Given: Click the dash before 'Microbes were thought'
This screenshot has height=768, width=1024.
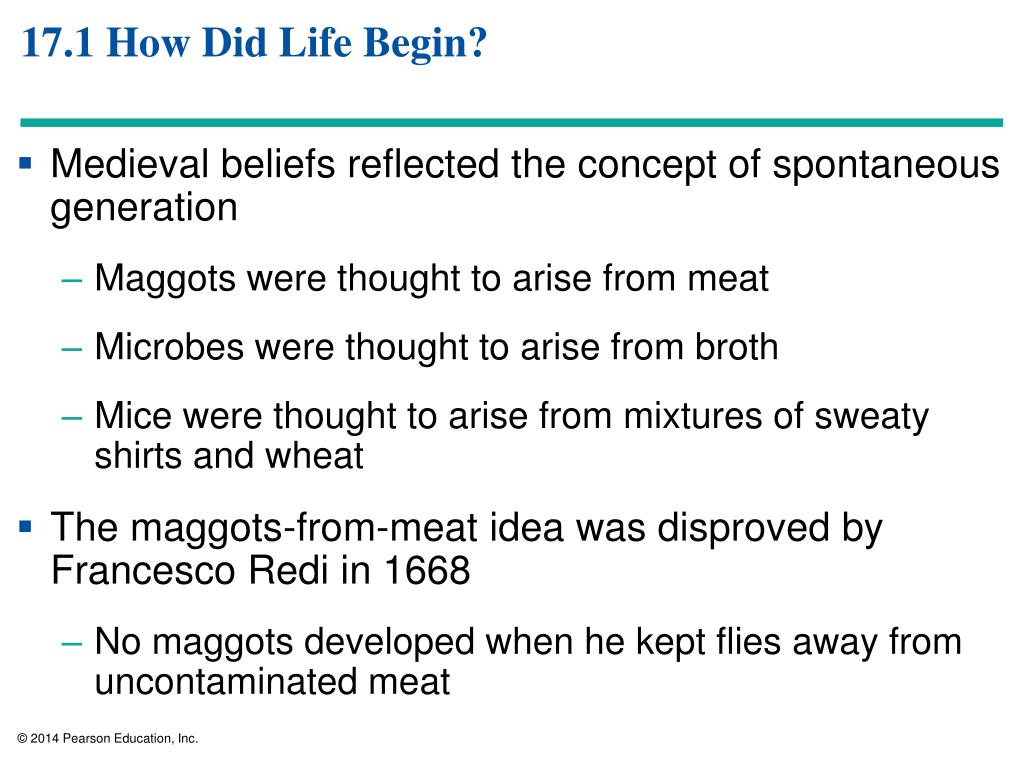Looking at the screenshot, I should (x=71, y=349).
